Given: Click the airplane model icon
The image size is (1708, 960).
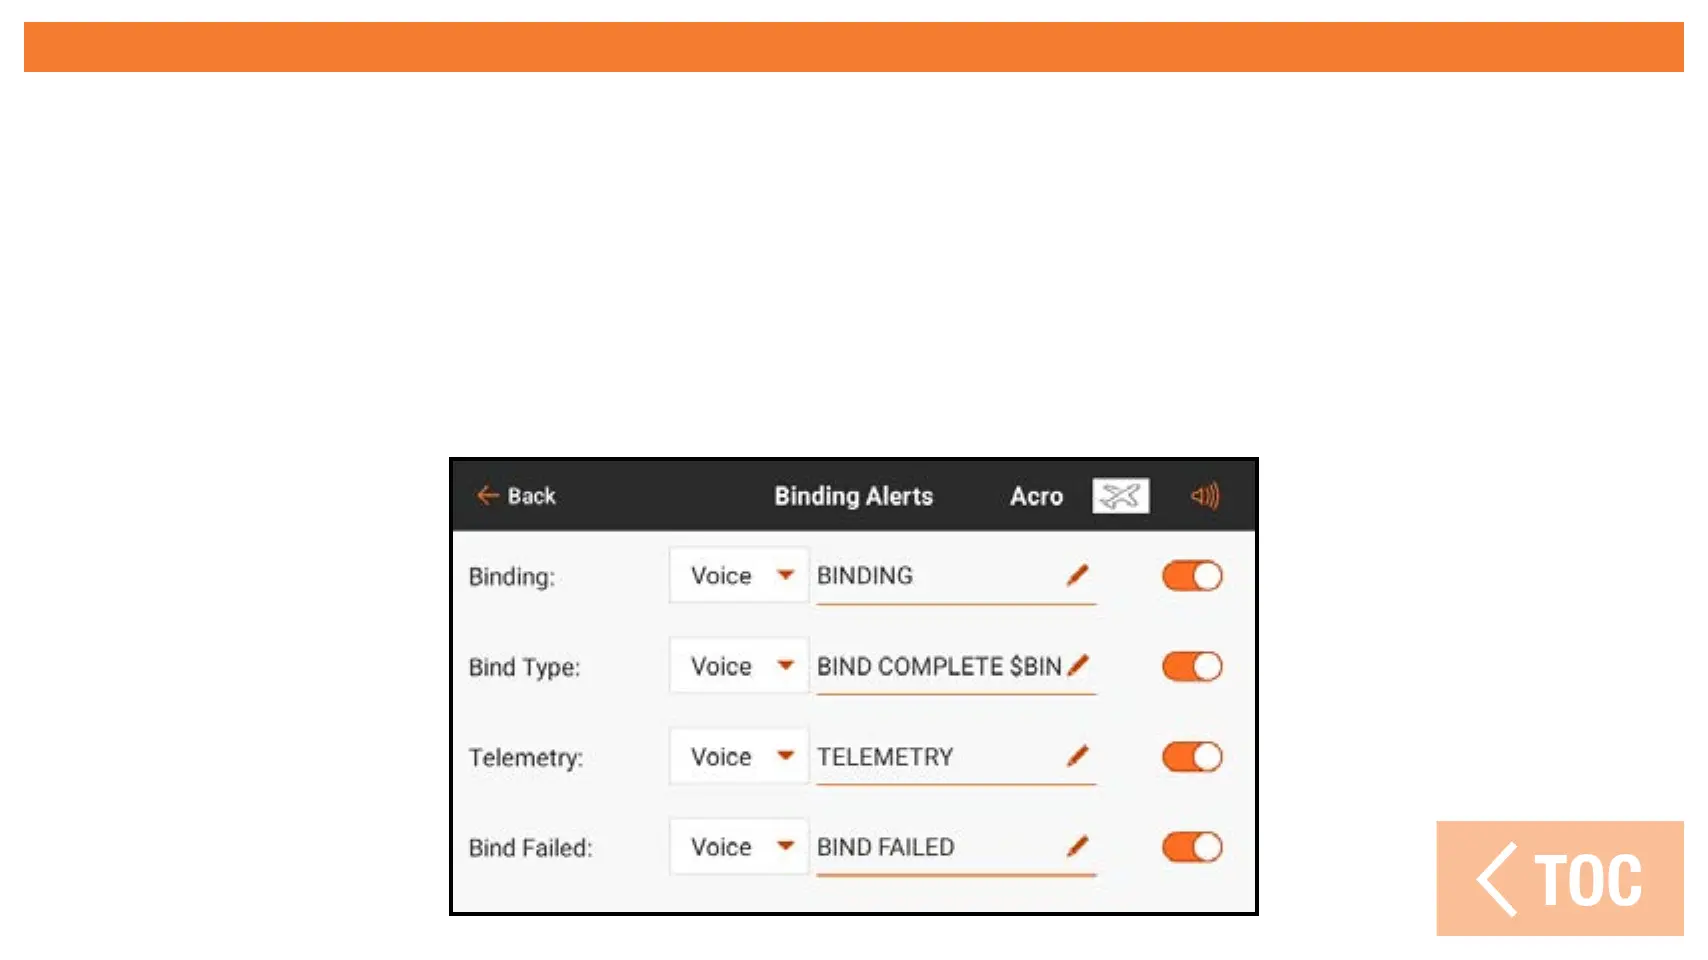Looking at the screenshot, I should click(x=1120, y=495).
